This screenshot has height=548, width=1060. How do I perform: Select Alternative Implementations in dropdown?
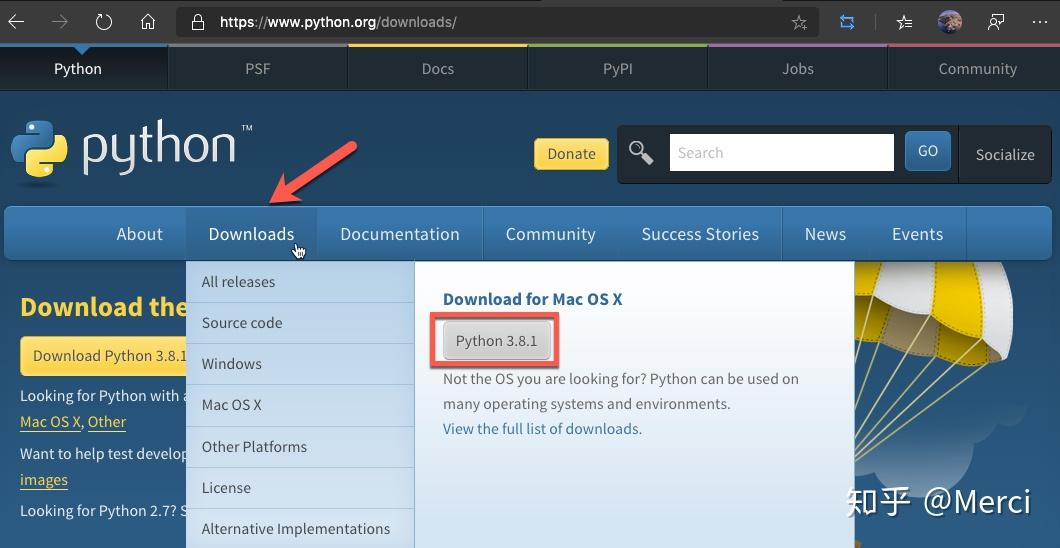coord(300,528)
